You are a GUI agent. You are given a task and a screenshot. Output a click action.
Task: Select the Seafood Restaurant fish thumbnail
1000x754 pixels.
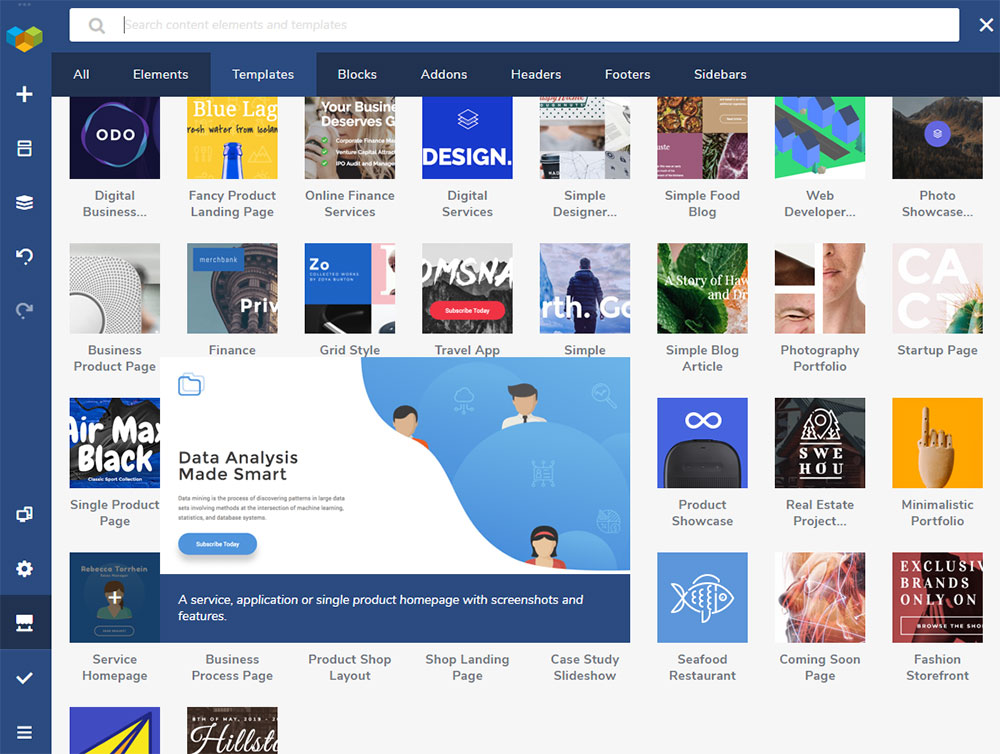point(702,598)
